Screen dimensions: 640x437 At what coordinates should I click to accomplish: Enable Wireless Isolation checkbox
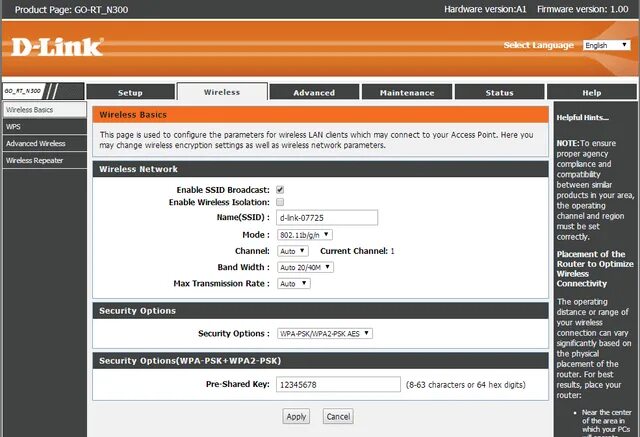pyautogui.click(x=280, y=202)
